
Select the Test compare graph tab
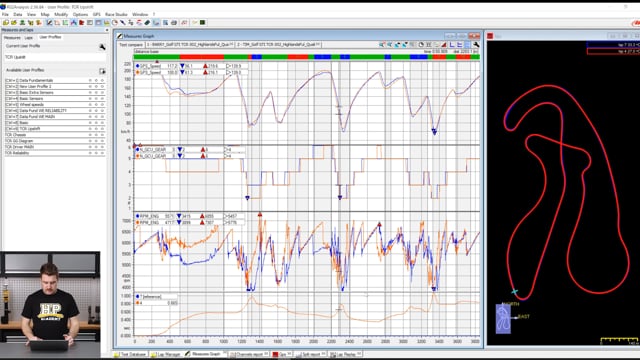click(x=131, y=44)
